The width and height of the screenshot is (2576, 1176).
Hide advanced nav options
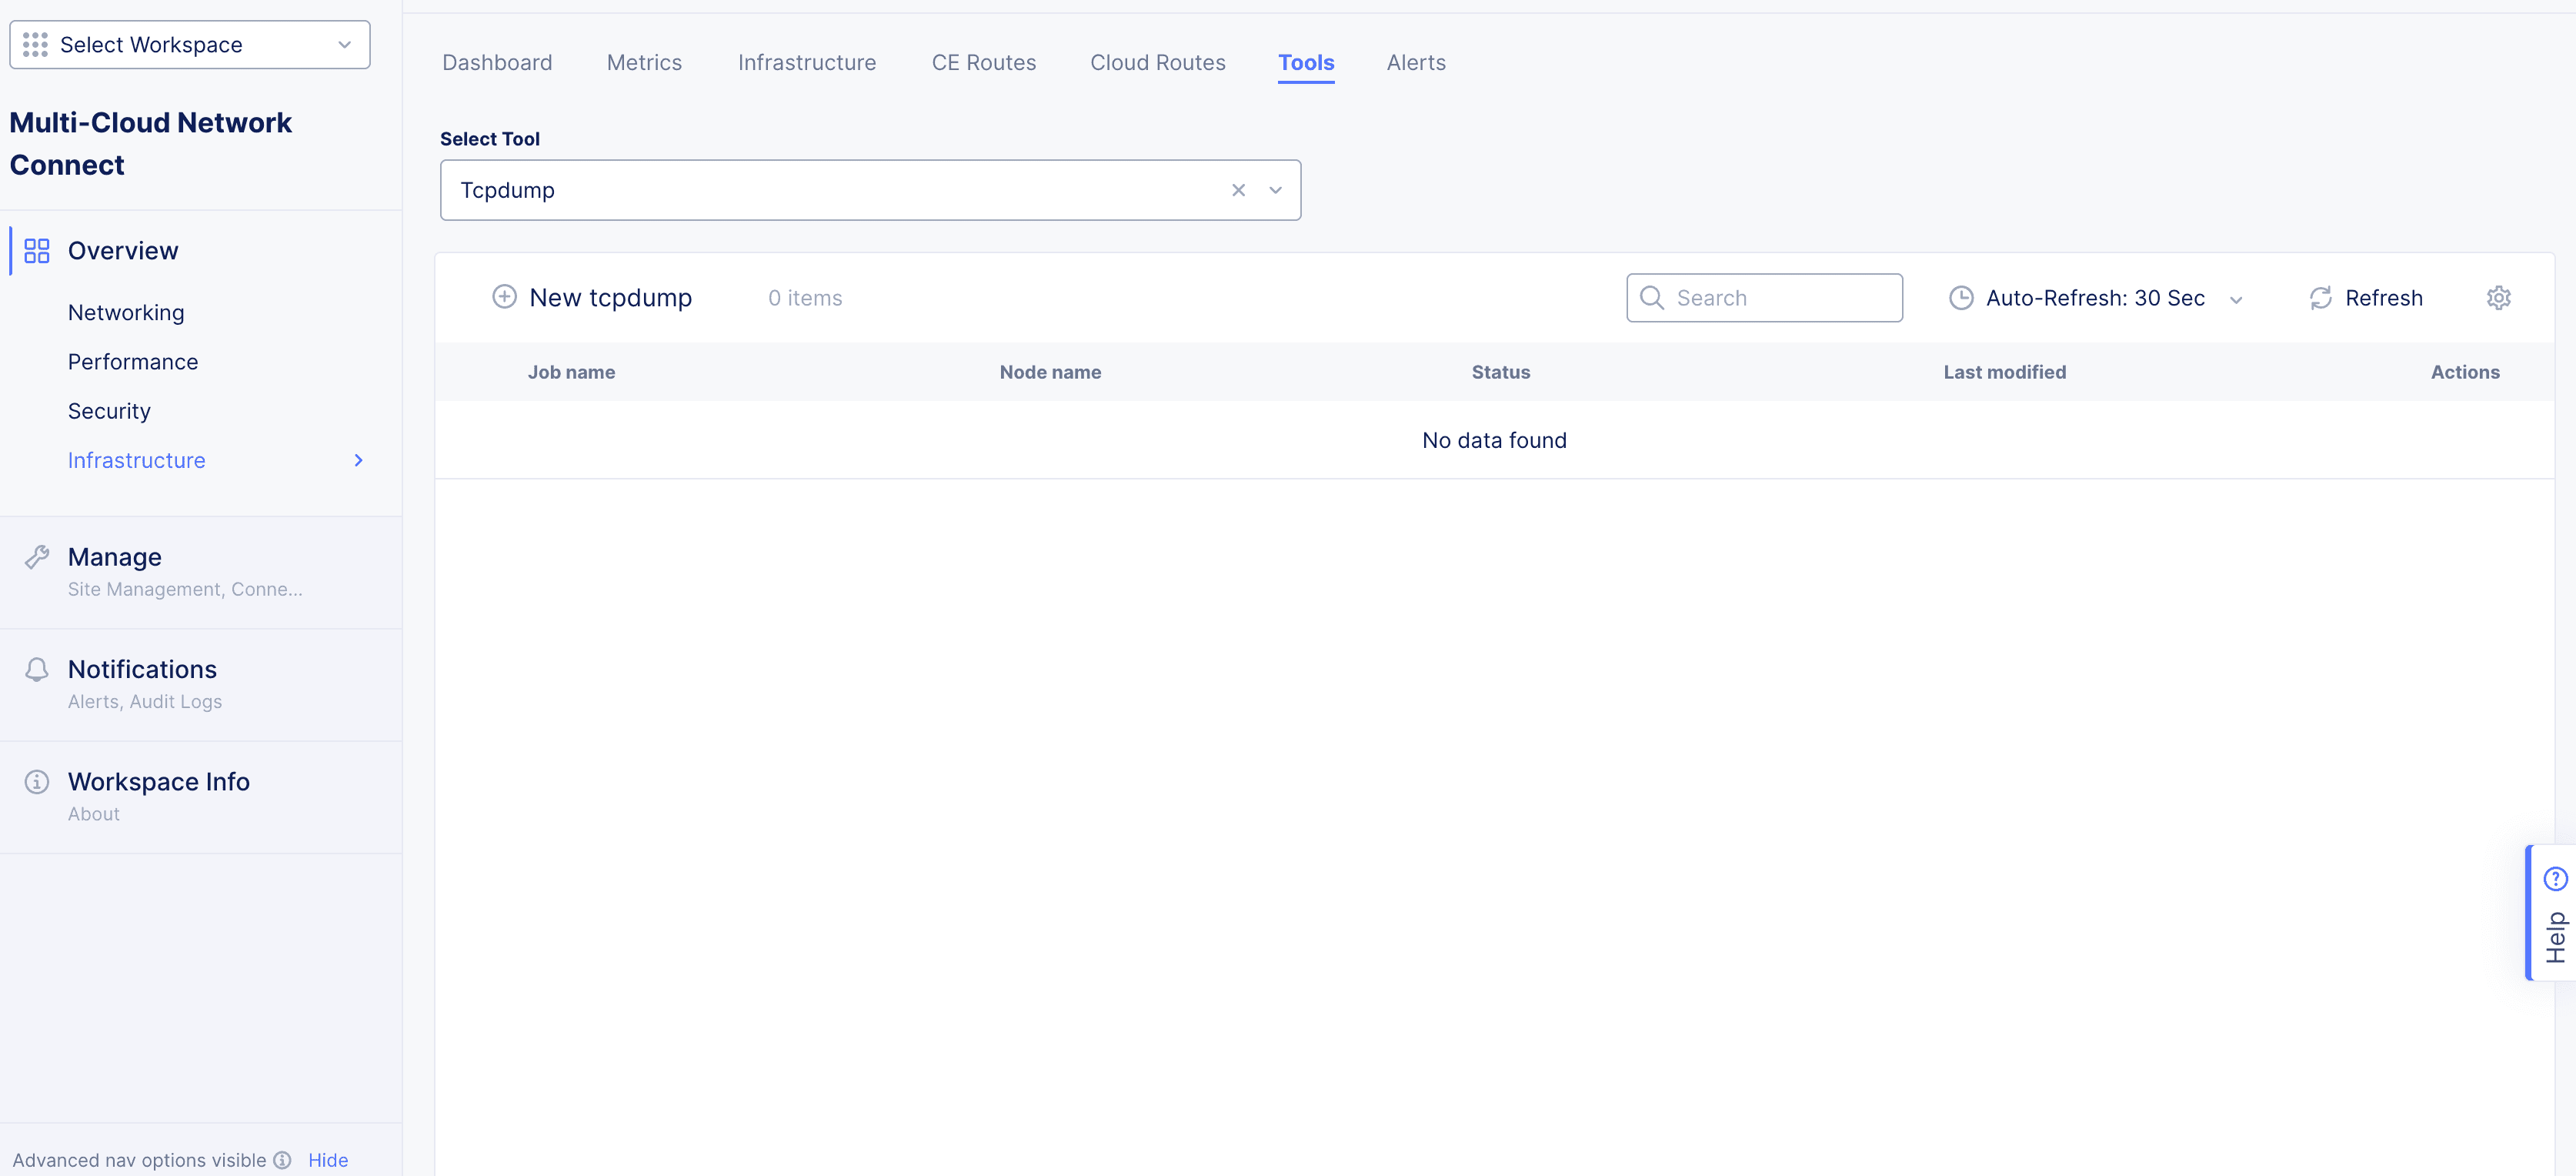pyautogui.click(x=328, y=1160)
